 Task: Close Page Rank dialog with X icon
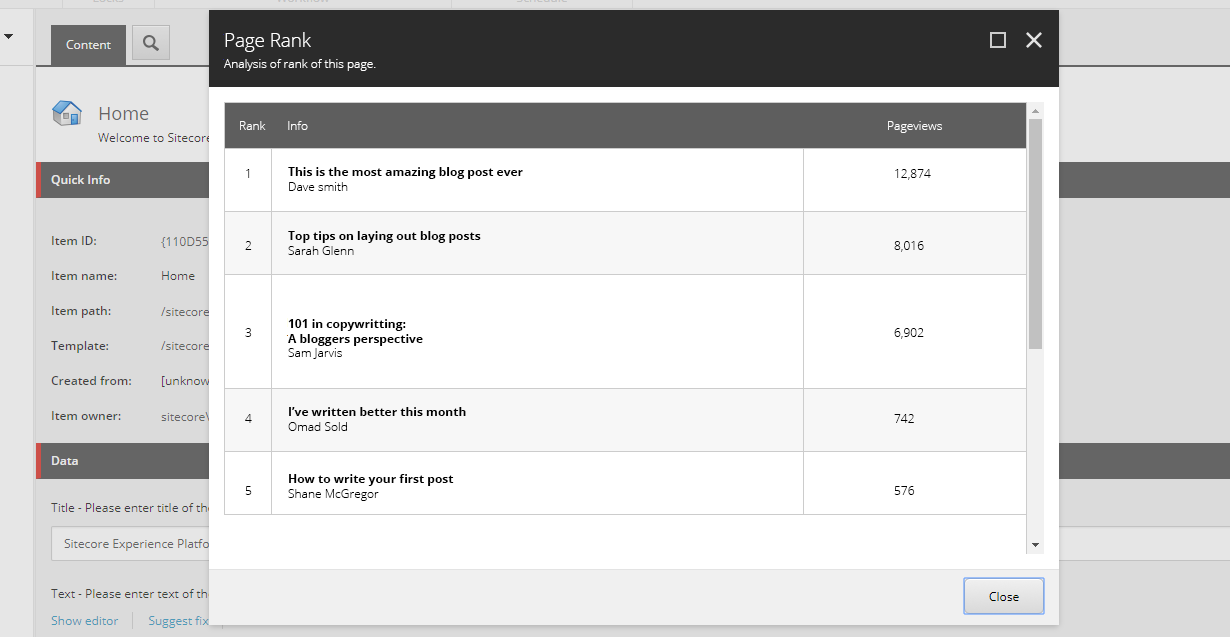tap(1034, 40)
